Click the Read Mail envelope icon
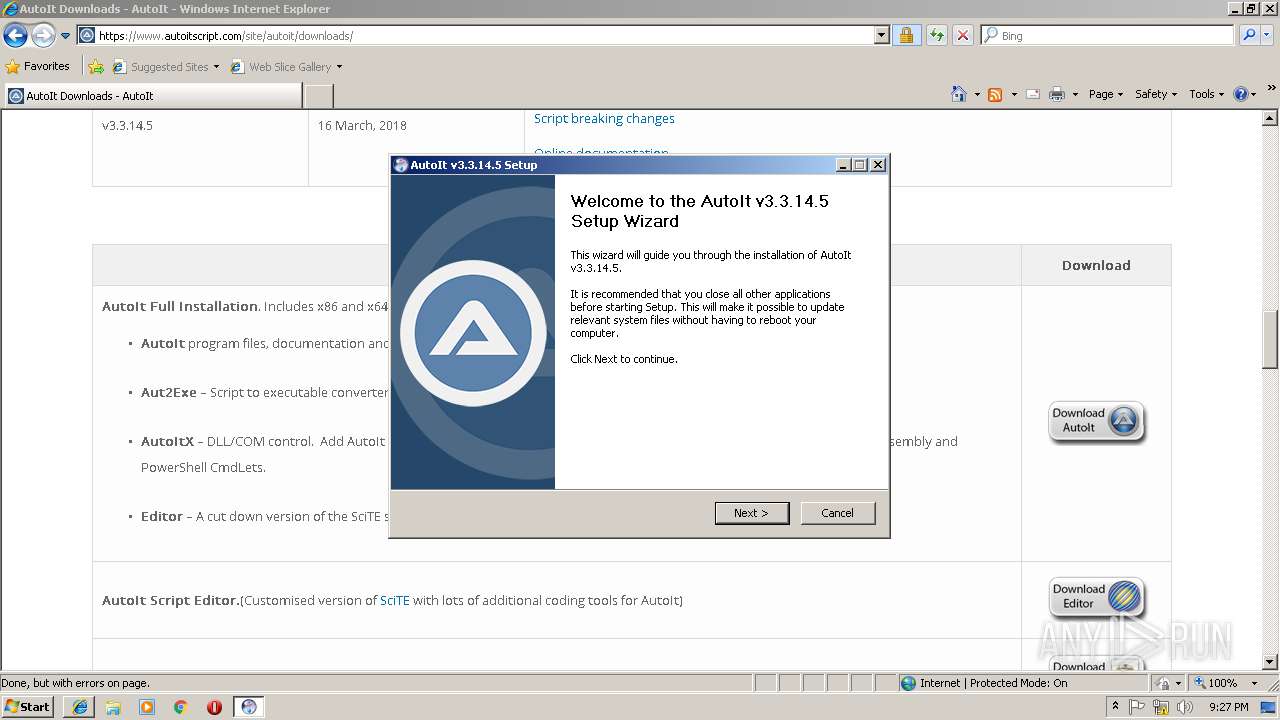The height and width of the screenshot is (720, 1280). click(1032, 94)
